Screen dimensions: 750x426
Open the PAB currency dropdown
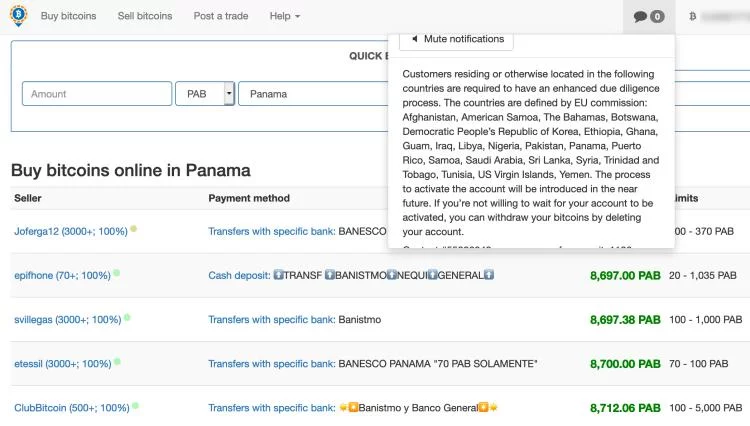coord(205,94)
